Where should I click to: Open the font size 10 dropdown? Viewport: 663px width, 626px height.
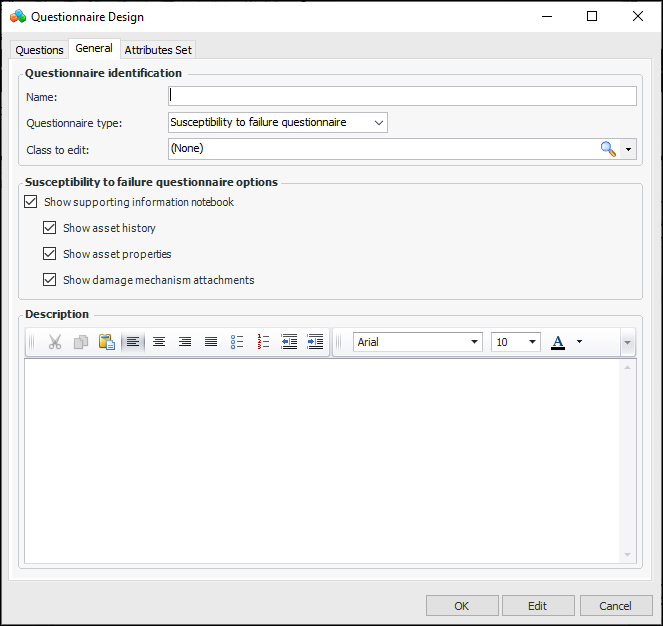(x=532, y=342)
